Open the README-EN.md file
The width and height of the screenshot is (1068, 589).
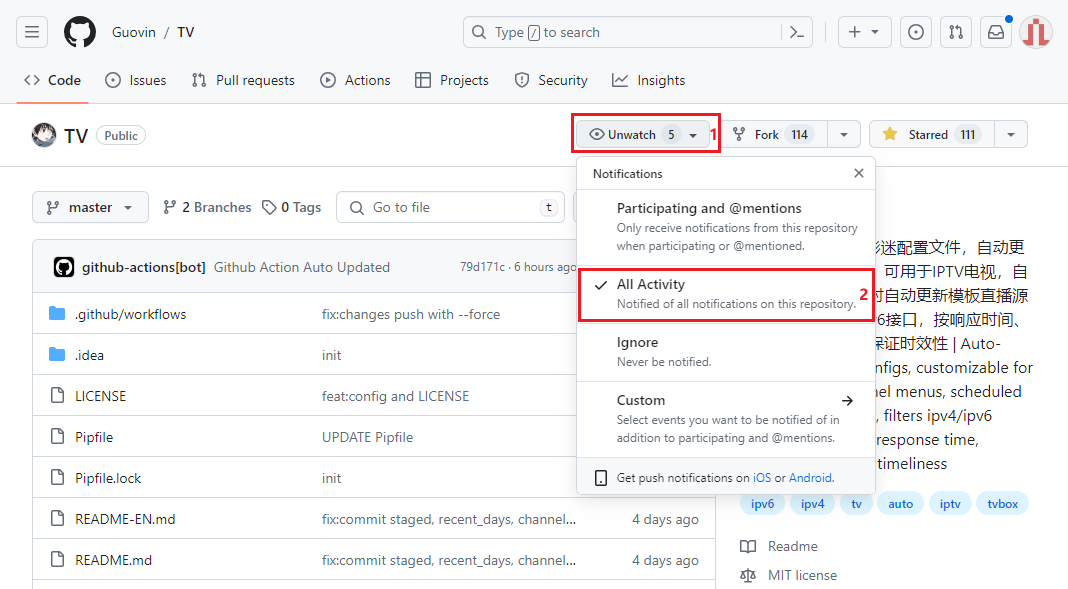coord(125,519)
